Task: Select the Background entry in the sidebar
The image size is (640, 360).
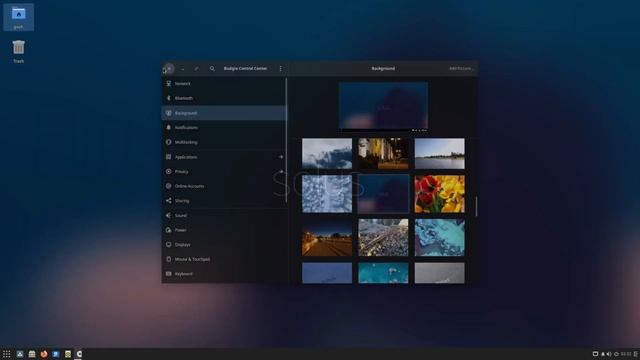Action: 224,113
